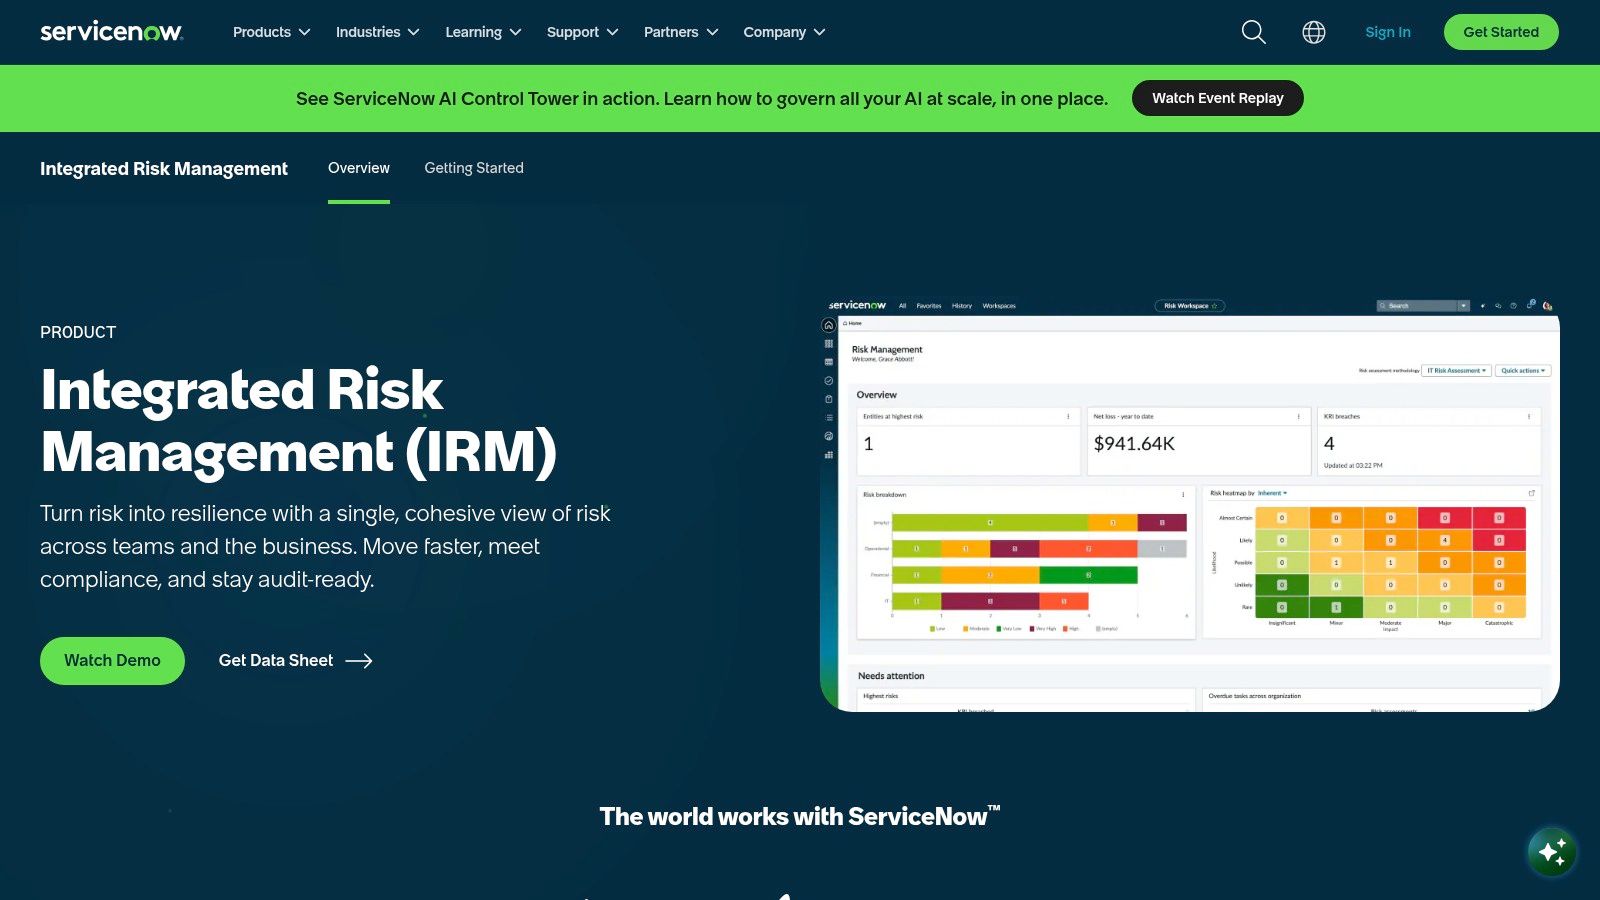
Task: Click the Sign In link
Action: [1388, 32]
